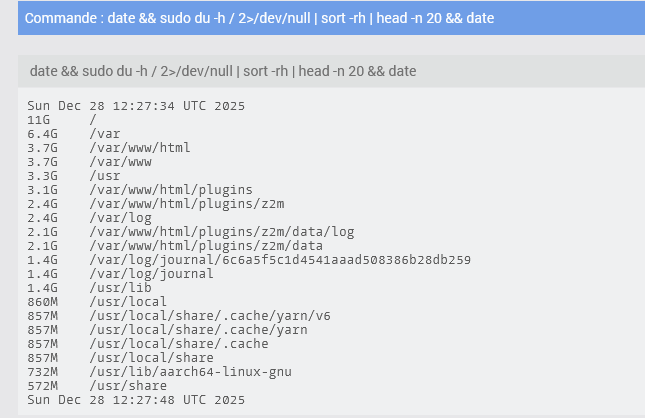This screenshot has width=645, height=418.
Task: Click the starting timestamp 12:27:34 line
Action: [136, 105]
